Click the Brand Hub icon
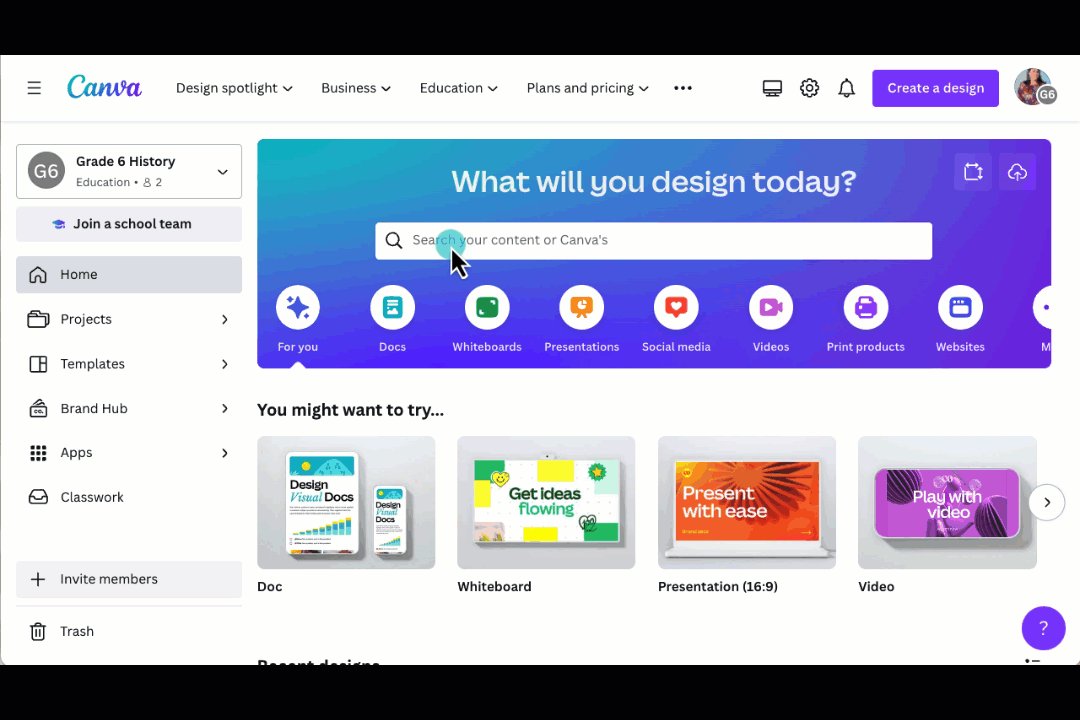The width and height of the screenshot is (1080, 720). [x=38, y=409]
